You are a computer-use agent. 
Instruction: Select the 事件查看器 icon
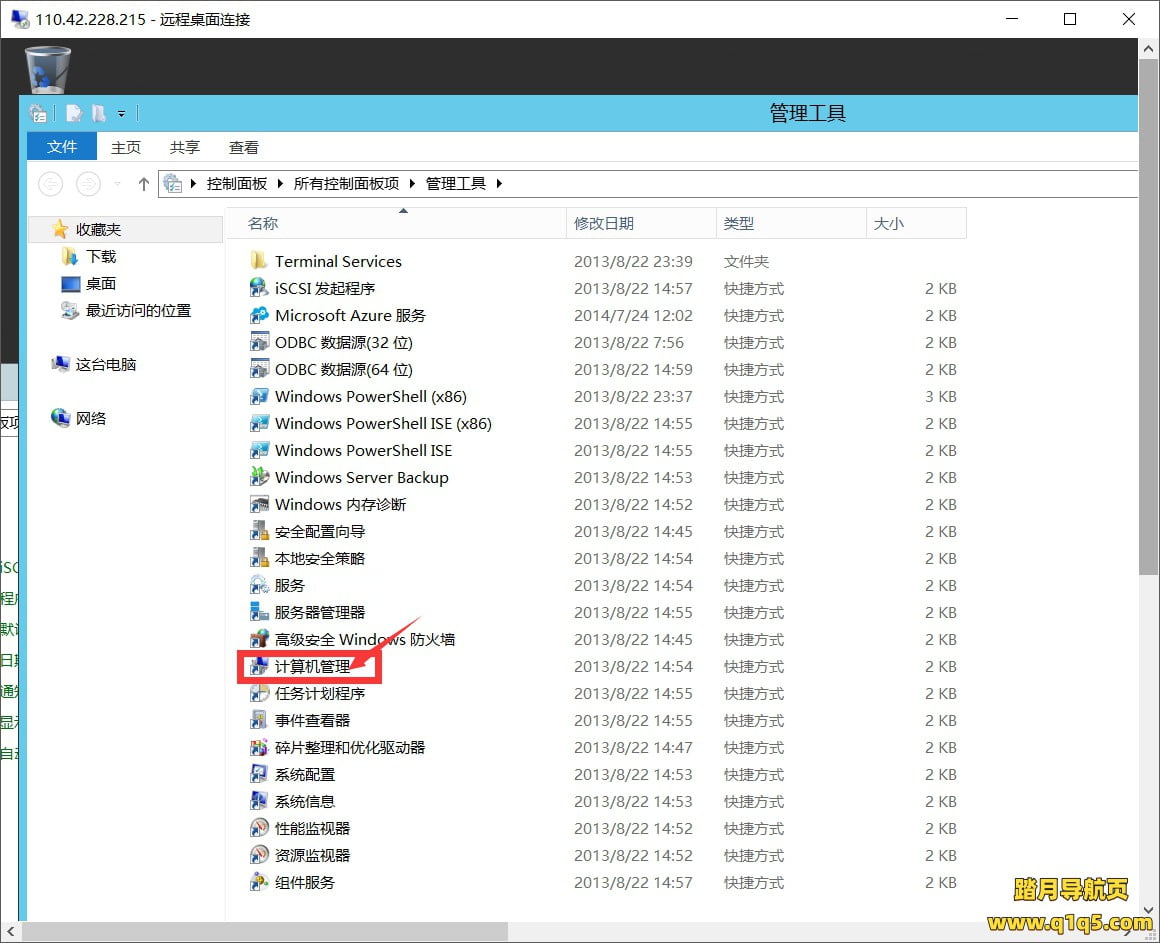pyautogui.click(x=258, y=720)
